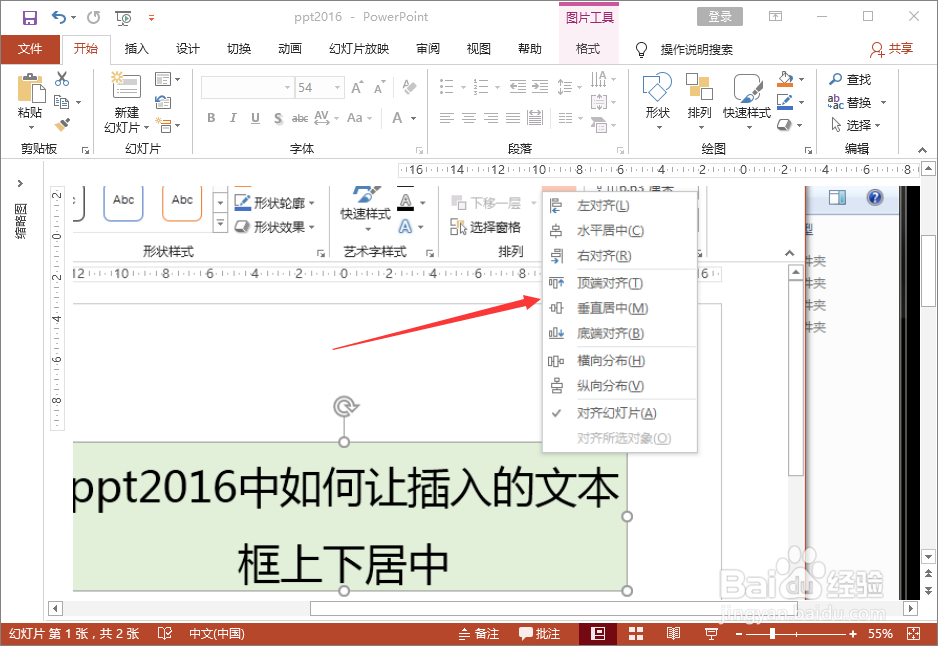Switch to Reading view icon

673,633
